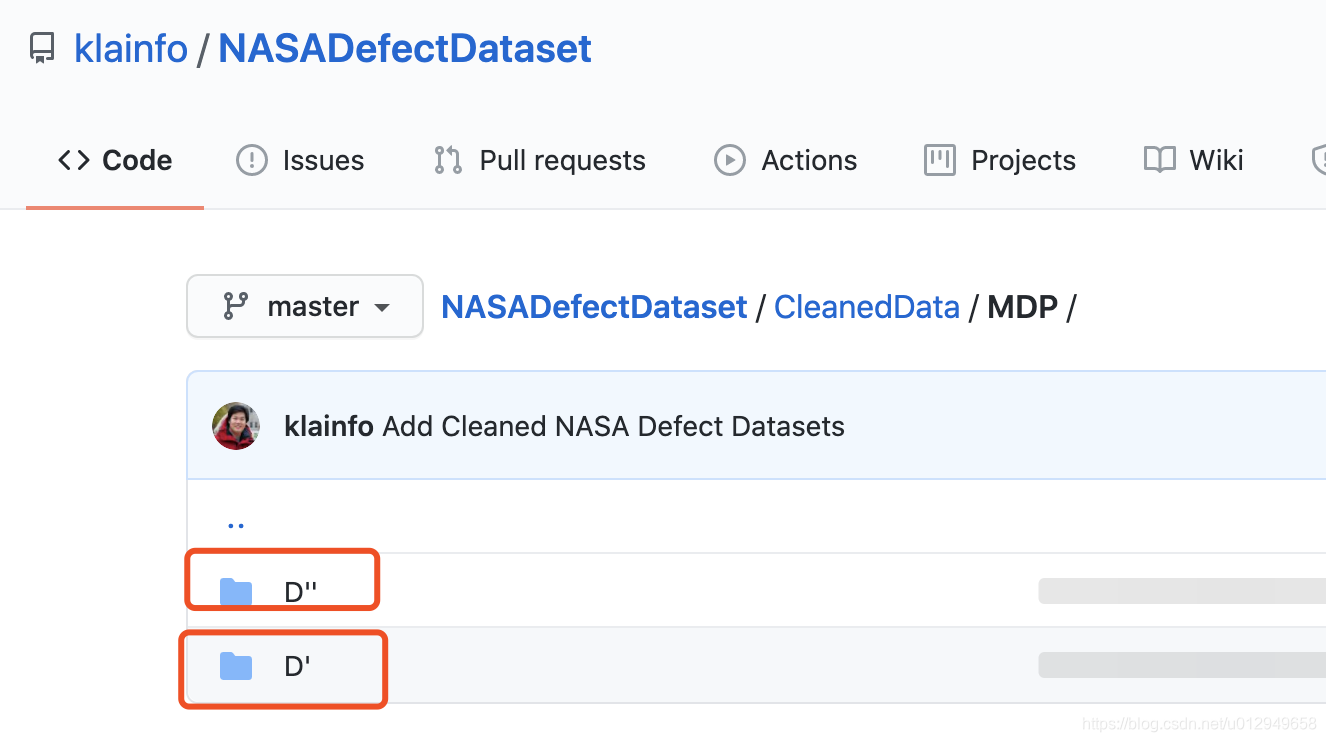This screenshot has width=1326, height=742.
Task: Click the repository book icon beside klainfo
Action: [x=42, y=49]
